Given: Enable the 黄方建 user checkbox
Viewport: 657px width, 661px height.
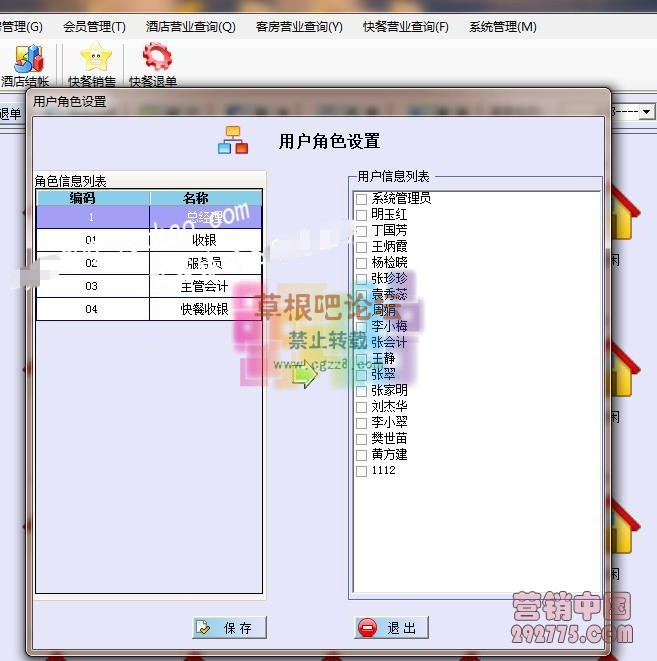Looking at the screenshot, I should tap(361, 455).
